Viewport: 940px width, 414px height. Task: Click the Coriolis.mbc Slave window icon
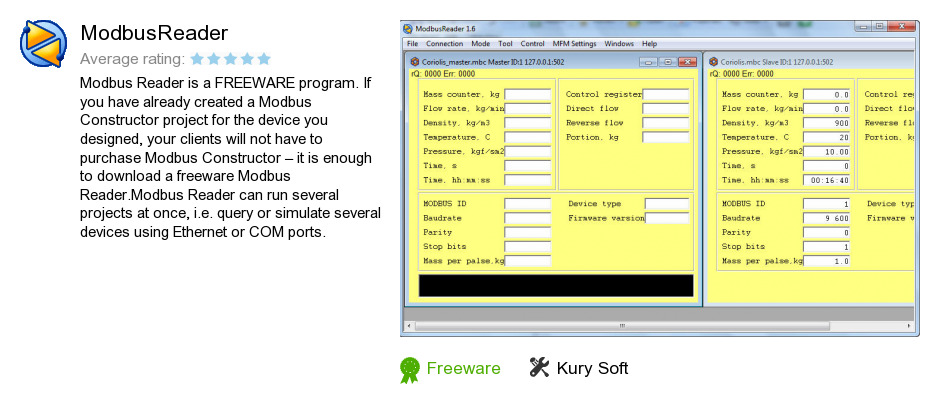click(x=713, y=62)
